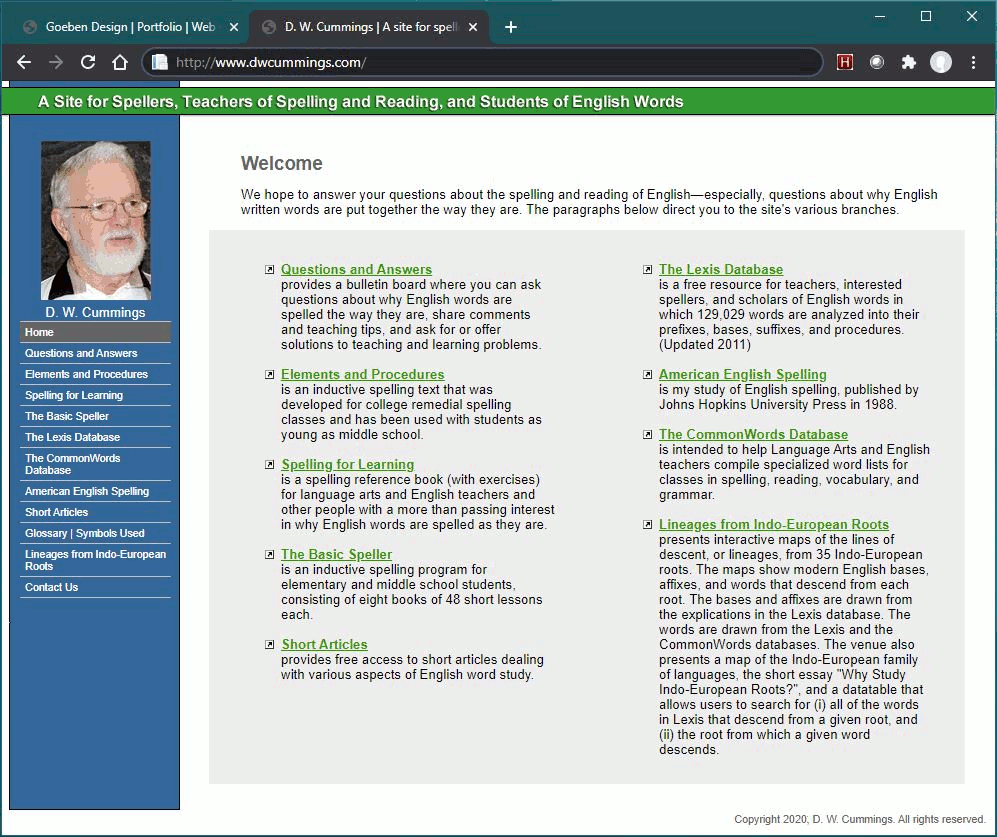Open The Basic Speller sidebar item
The height and width of the screenshot is (837, 997).
tap(95, 416)
